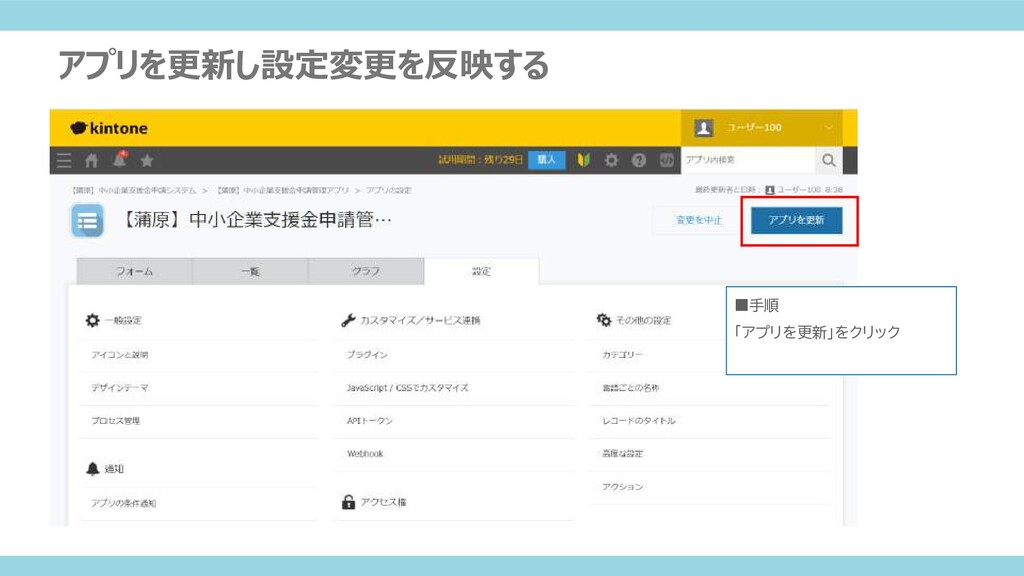The width and height of the screenshot is (1024, 576).
Task: Go to the home portal icon
Action: (91, 160)
